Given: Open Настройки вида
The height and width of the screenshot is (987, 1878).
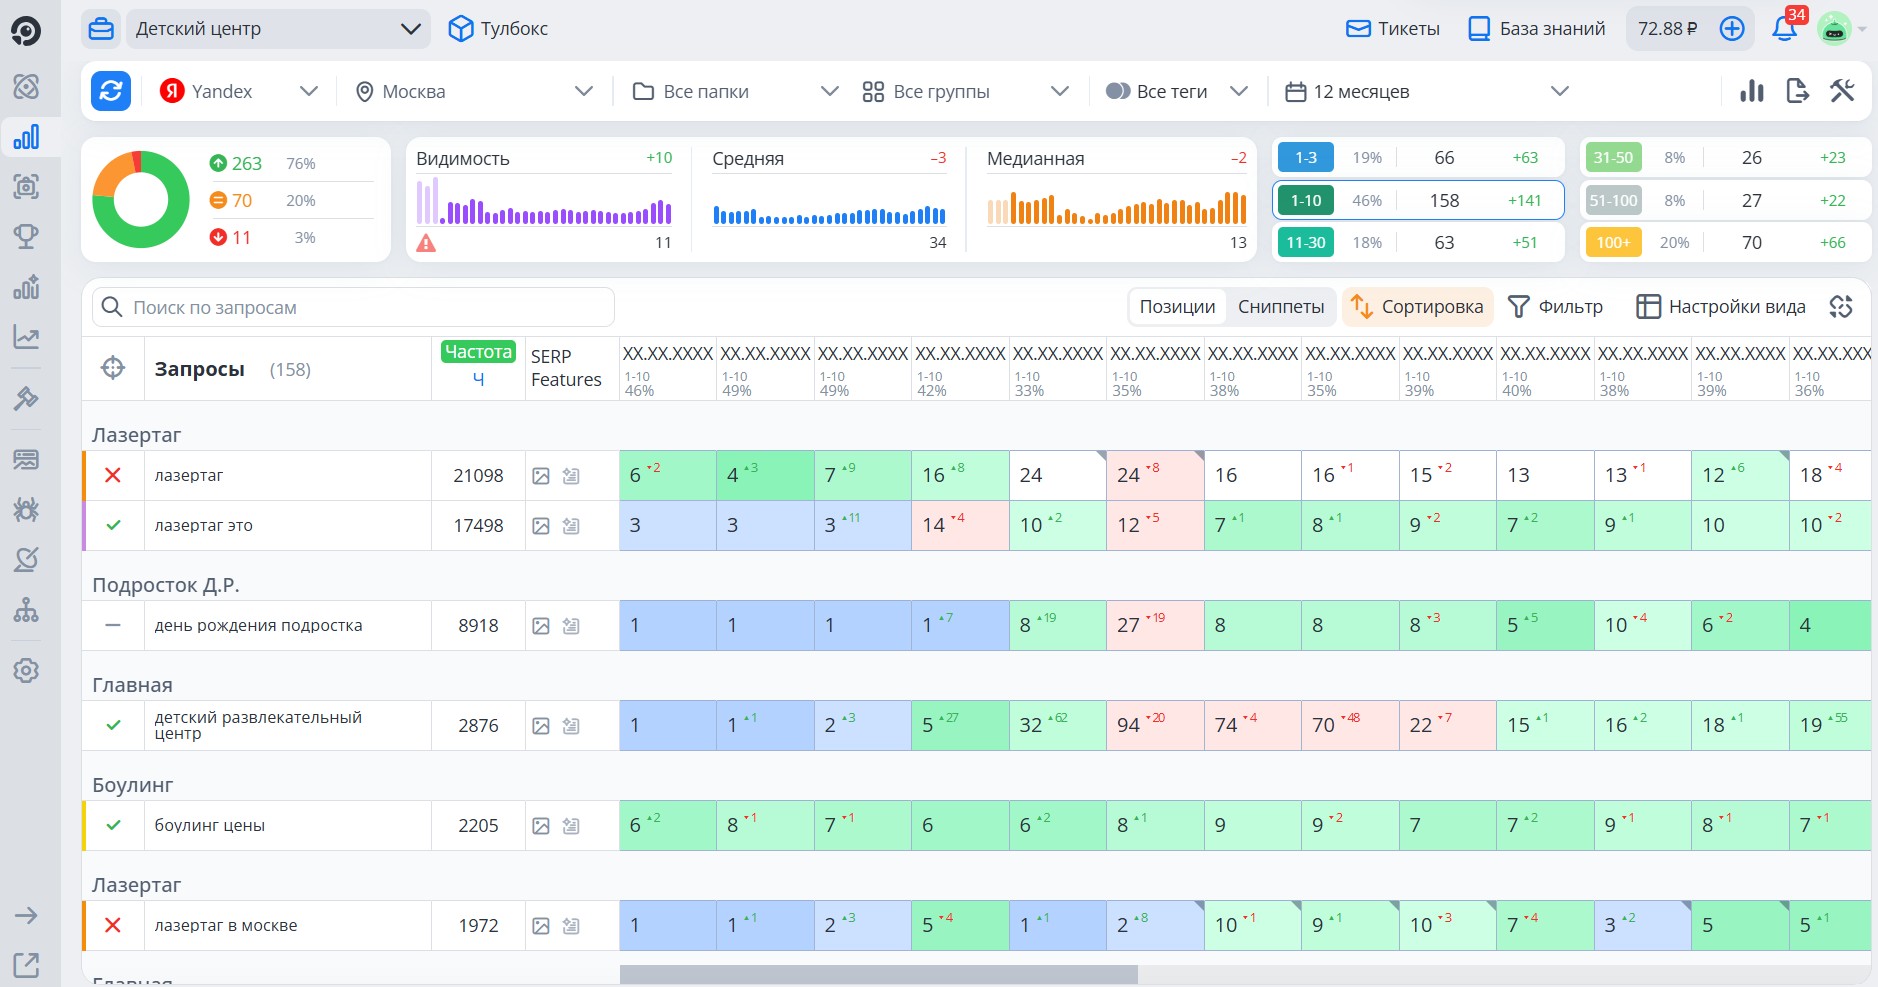Looking at the screenshot, I should click(x=1721, y=307).
